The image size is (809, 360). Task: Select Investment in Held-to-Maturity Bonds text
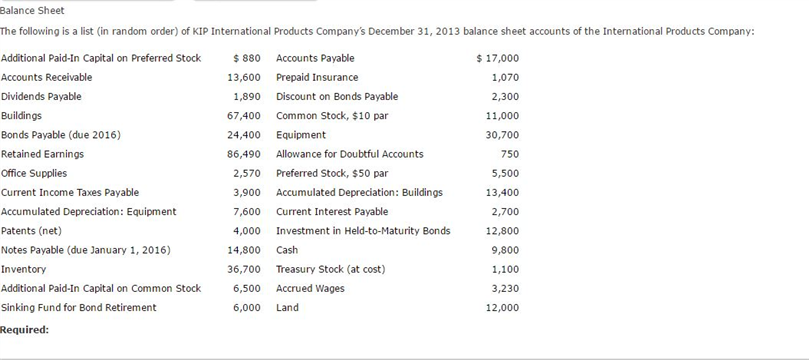tap(363, 231)
